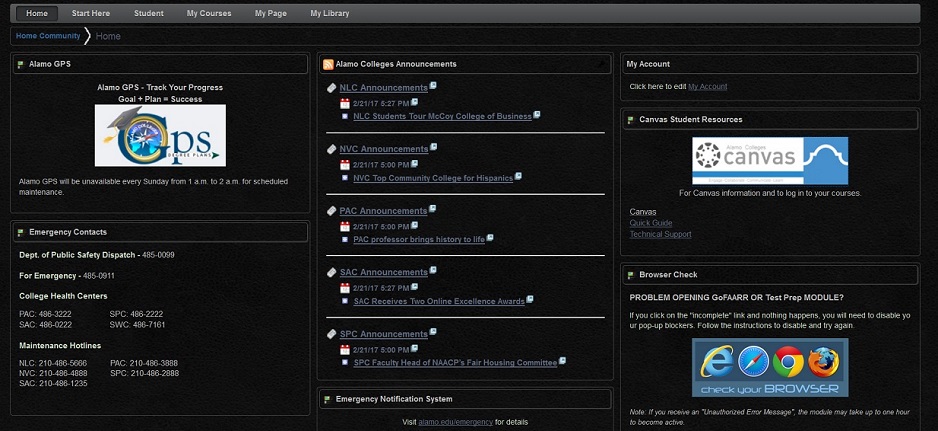The width and height of the screenshot is (938, 431).
Task: Open the NVC Announcements link
Action: click(x=384, y=149)
